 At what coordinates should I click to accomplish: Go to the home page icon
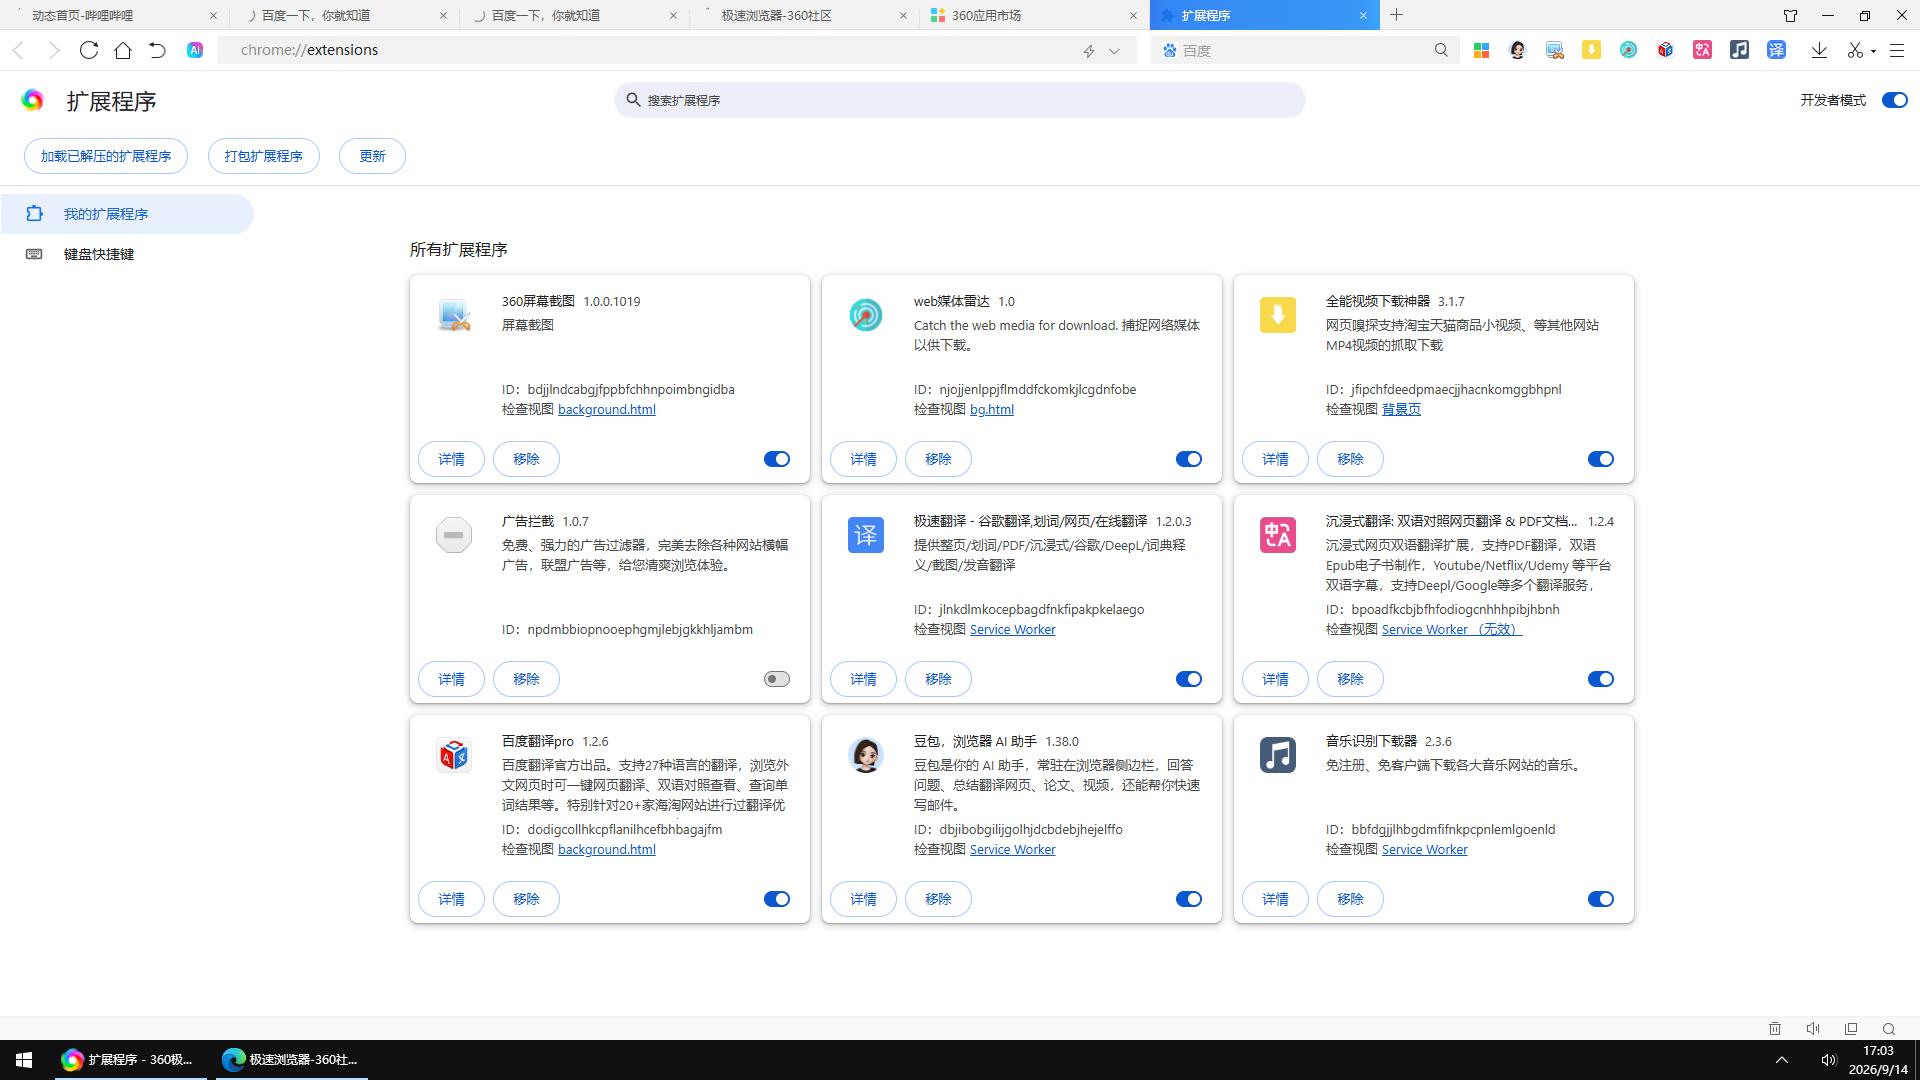(123, 50)
